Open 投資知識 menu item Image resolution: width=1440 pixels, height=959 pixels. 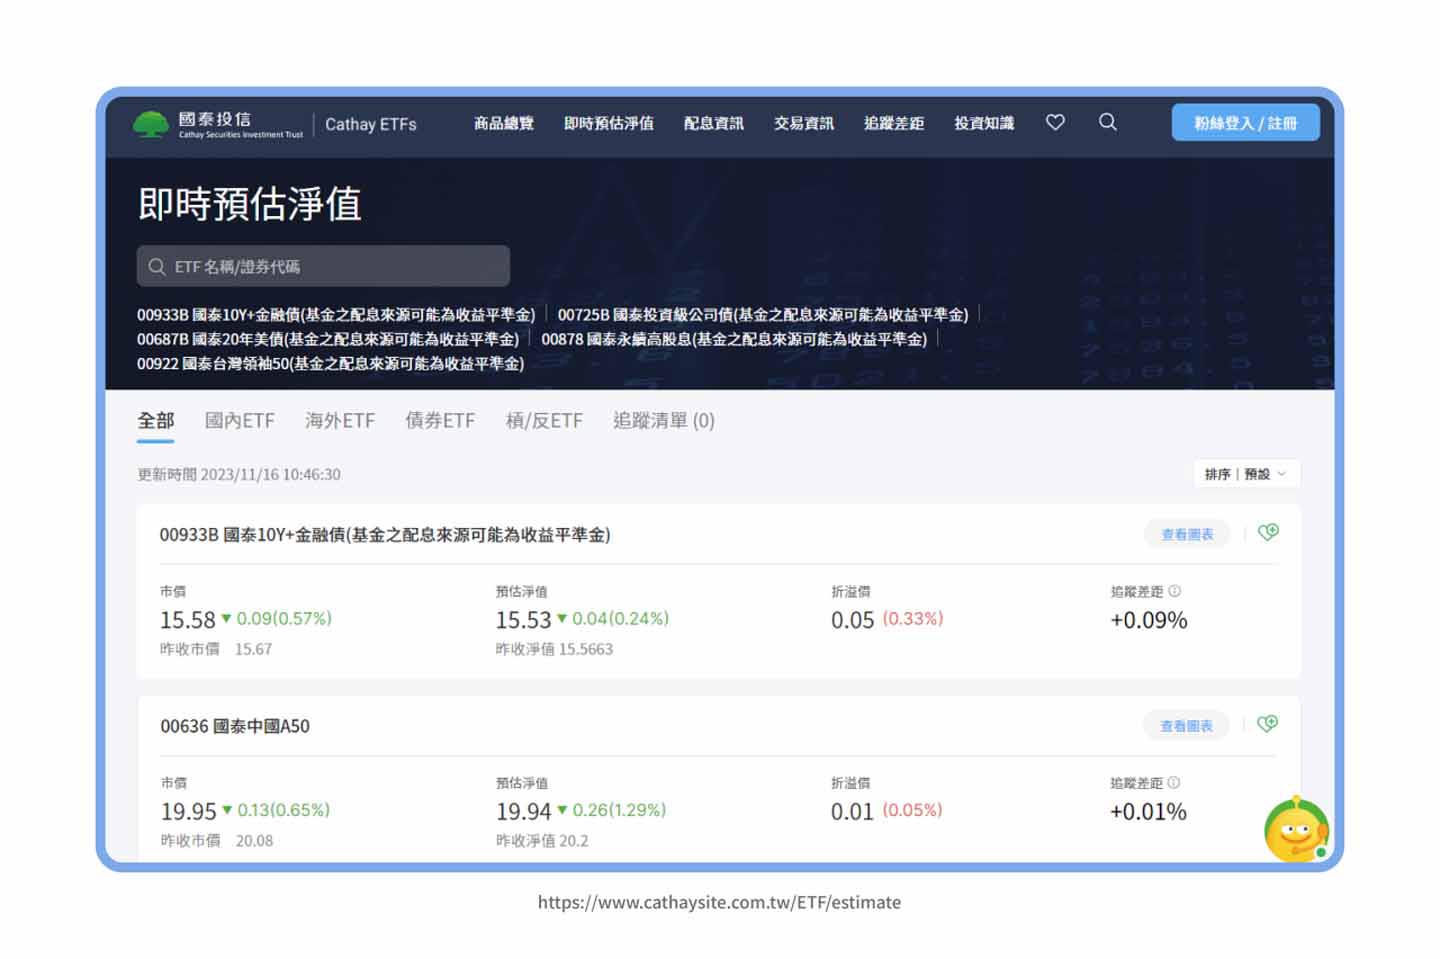984,123
